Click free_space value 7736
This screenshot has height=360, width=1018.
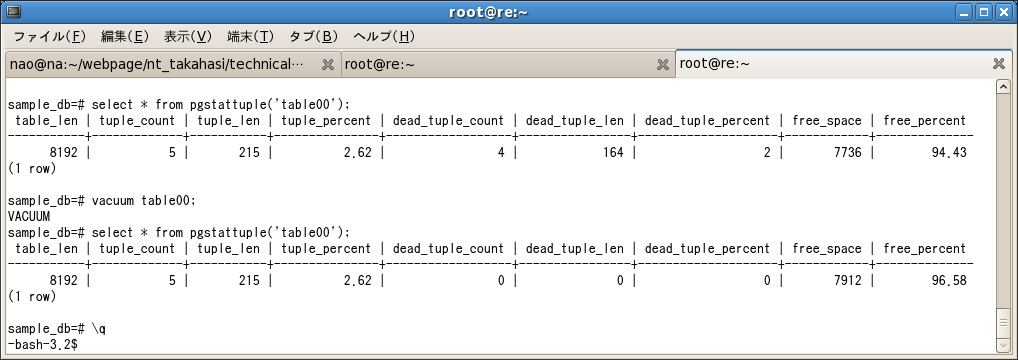click(x=848, y=153)
